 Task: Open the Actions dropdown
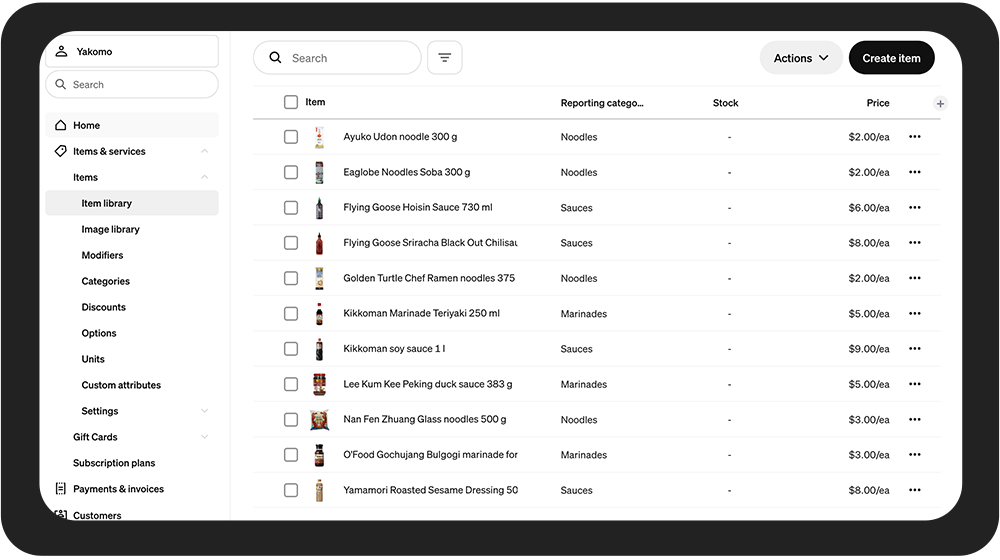(801, 58)
